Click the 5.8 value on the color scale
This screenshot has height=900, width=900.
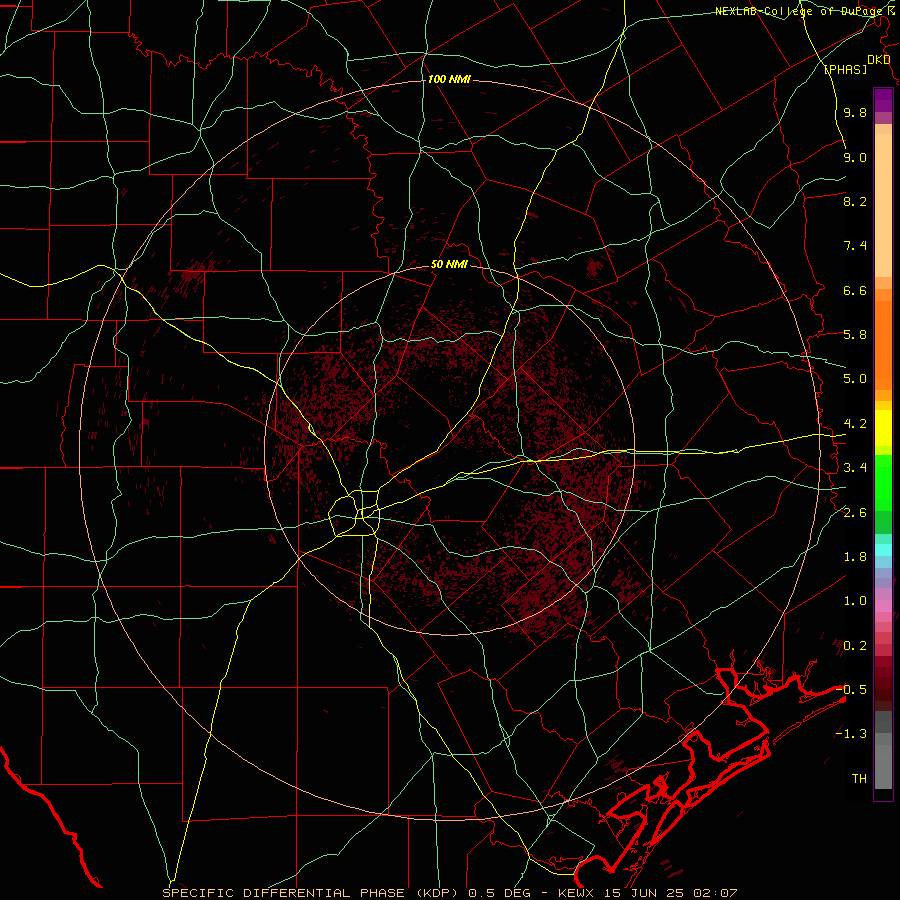pos(855,335)
